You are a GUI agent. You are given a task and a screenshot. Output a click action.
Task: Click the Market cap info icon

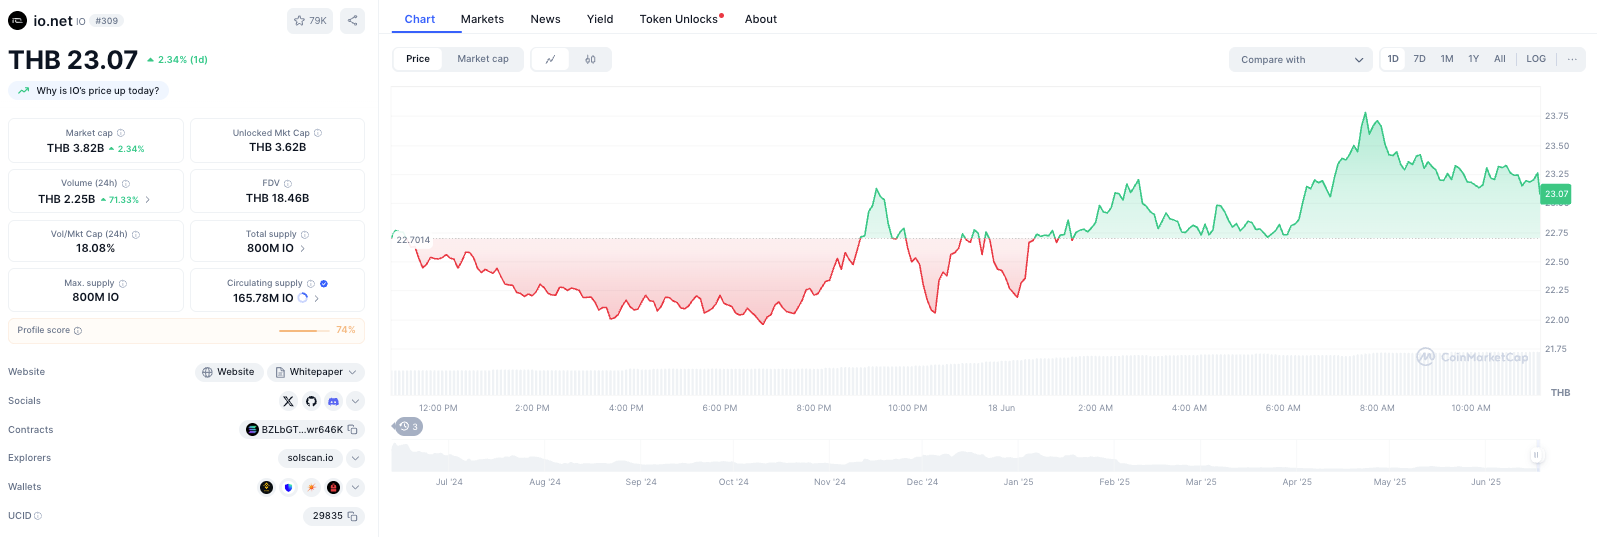point(121,133)
